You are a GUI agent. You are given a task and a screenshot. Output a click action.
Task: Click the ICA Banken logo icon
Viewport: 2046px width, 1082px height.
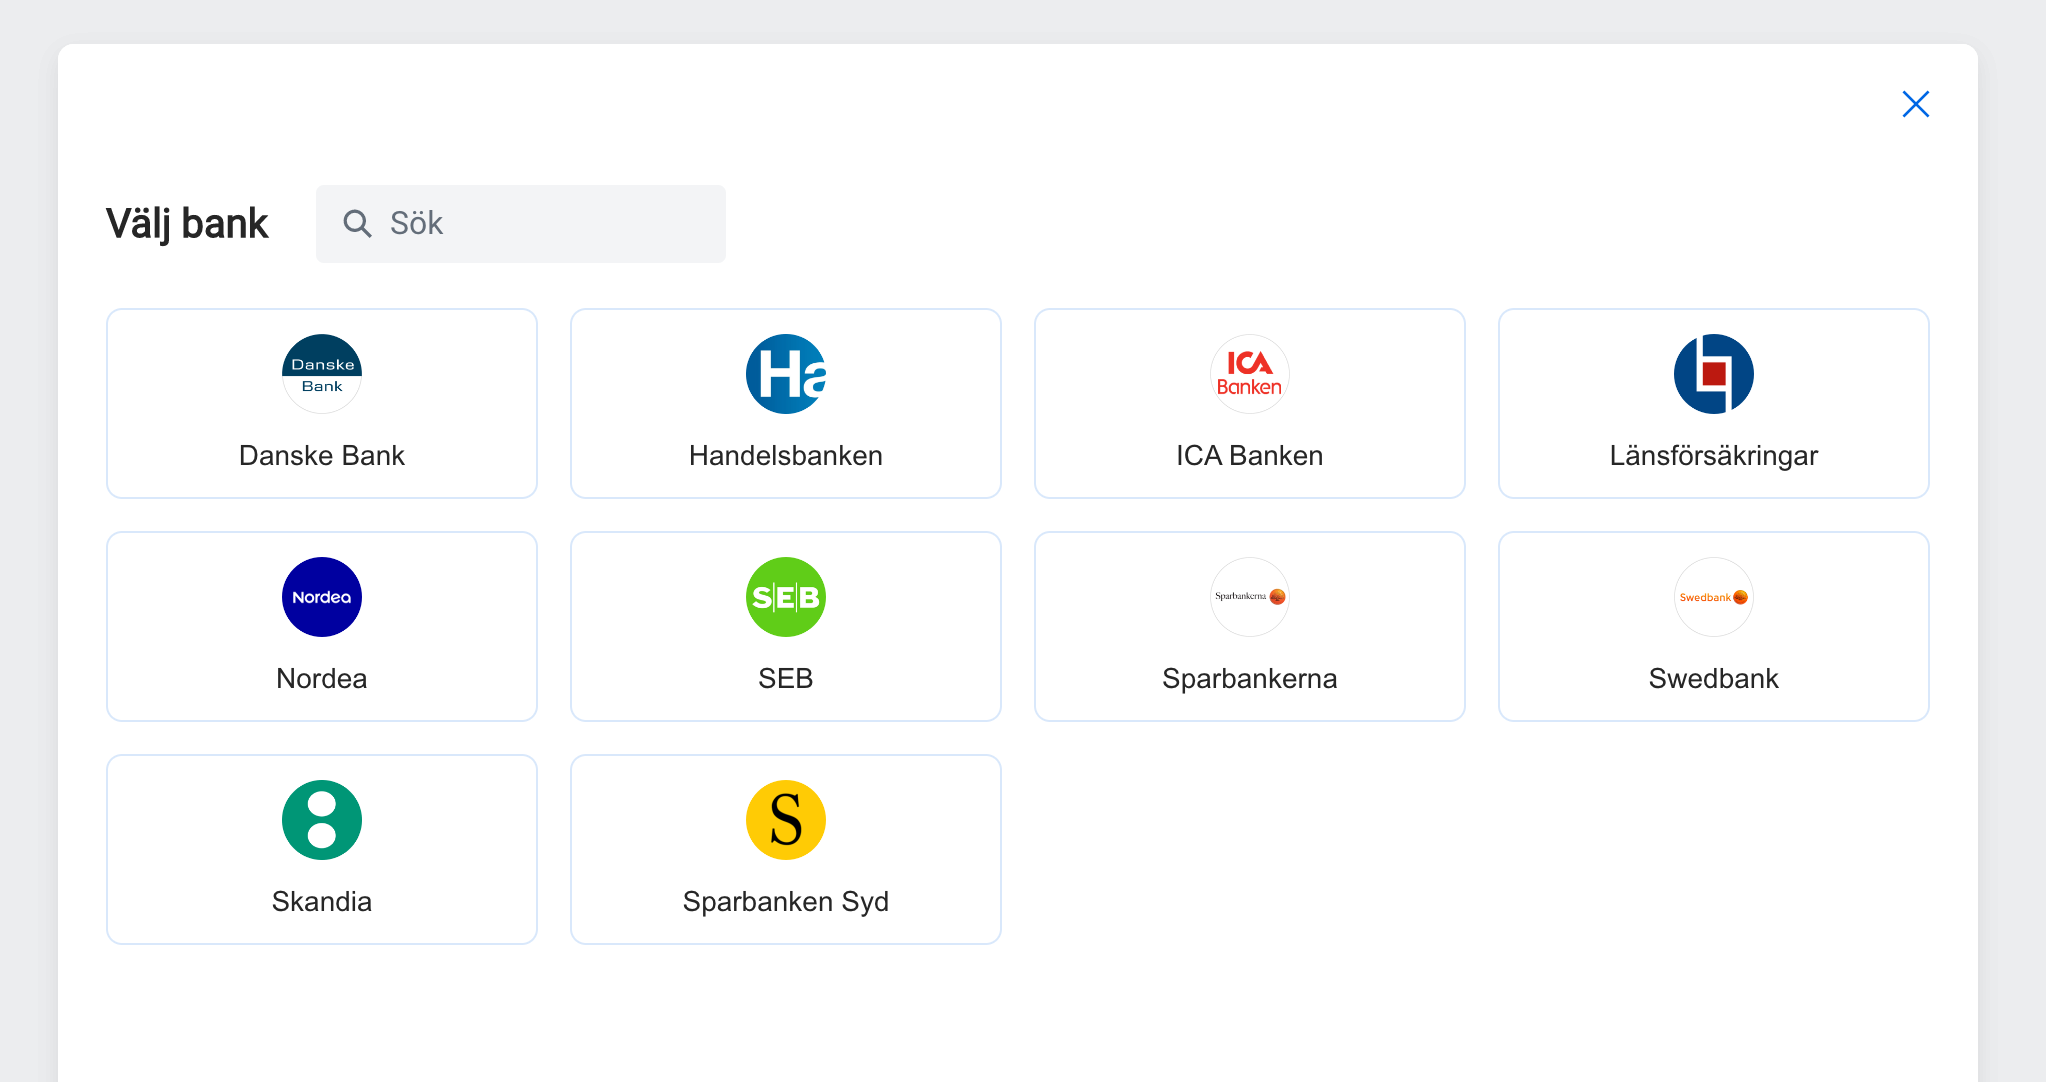(1250, 374)
